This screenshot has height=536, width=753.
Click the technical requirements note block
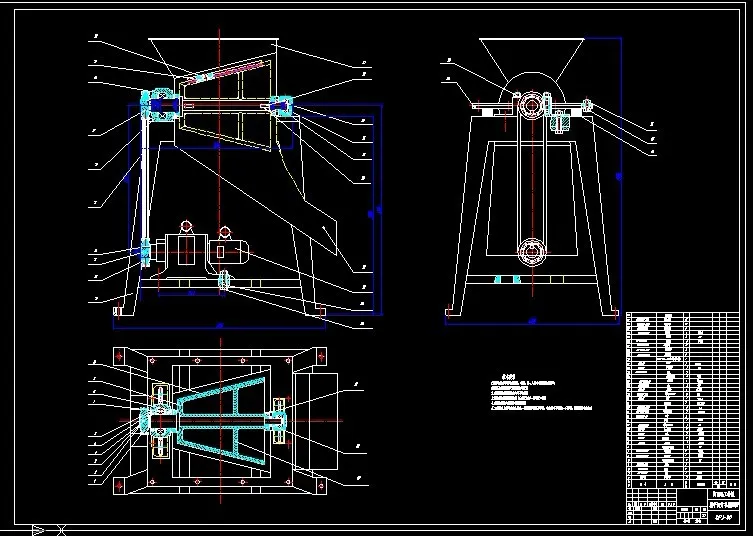click(x=541, y=393)
